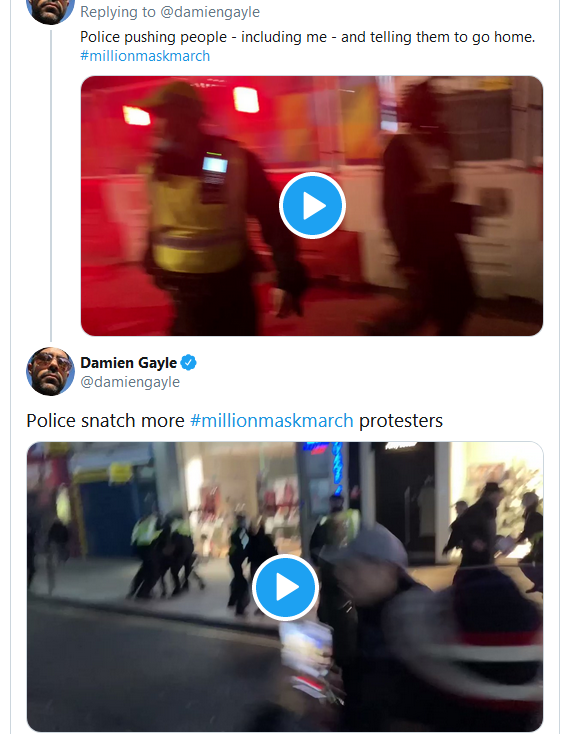Click the 'Damien Gayle' display name
Screen dimensions: 573x734
129,363
